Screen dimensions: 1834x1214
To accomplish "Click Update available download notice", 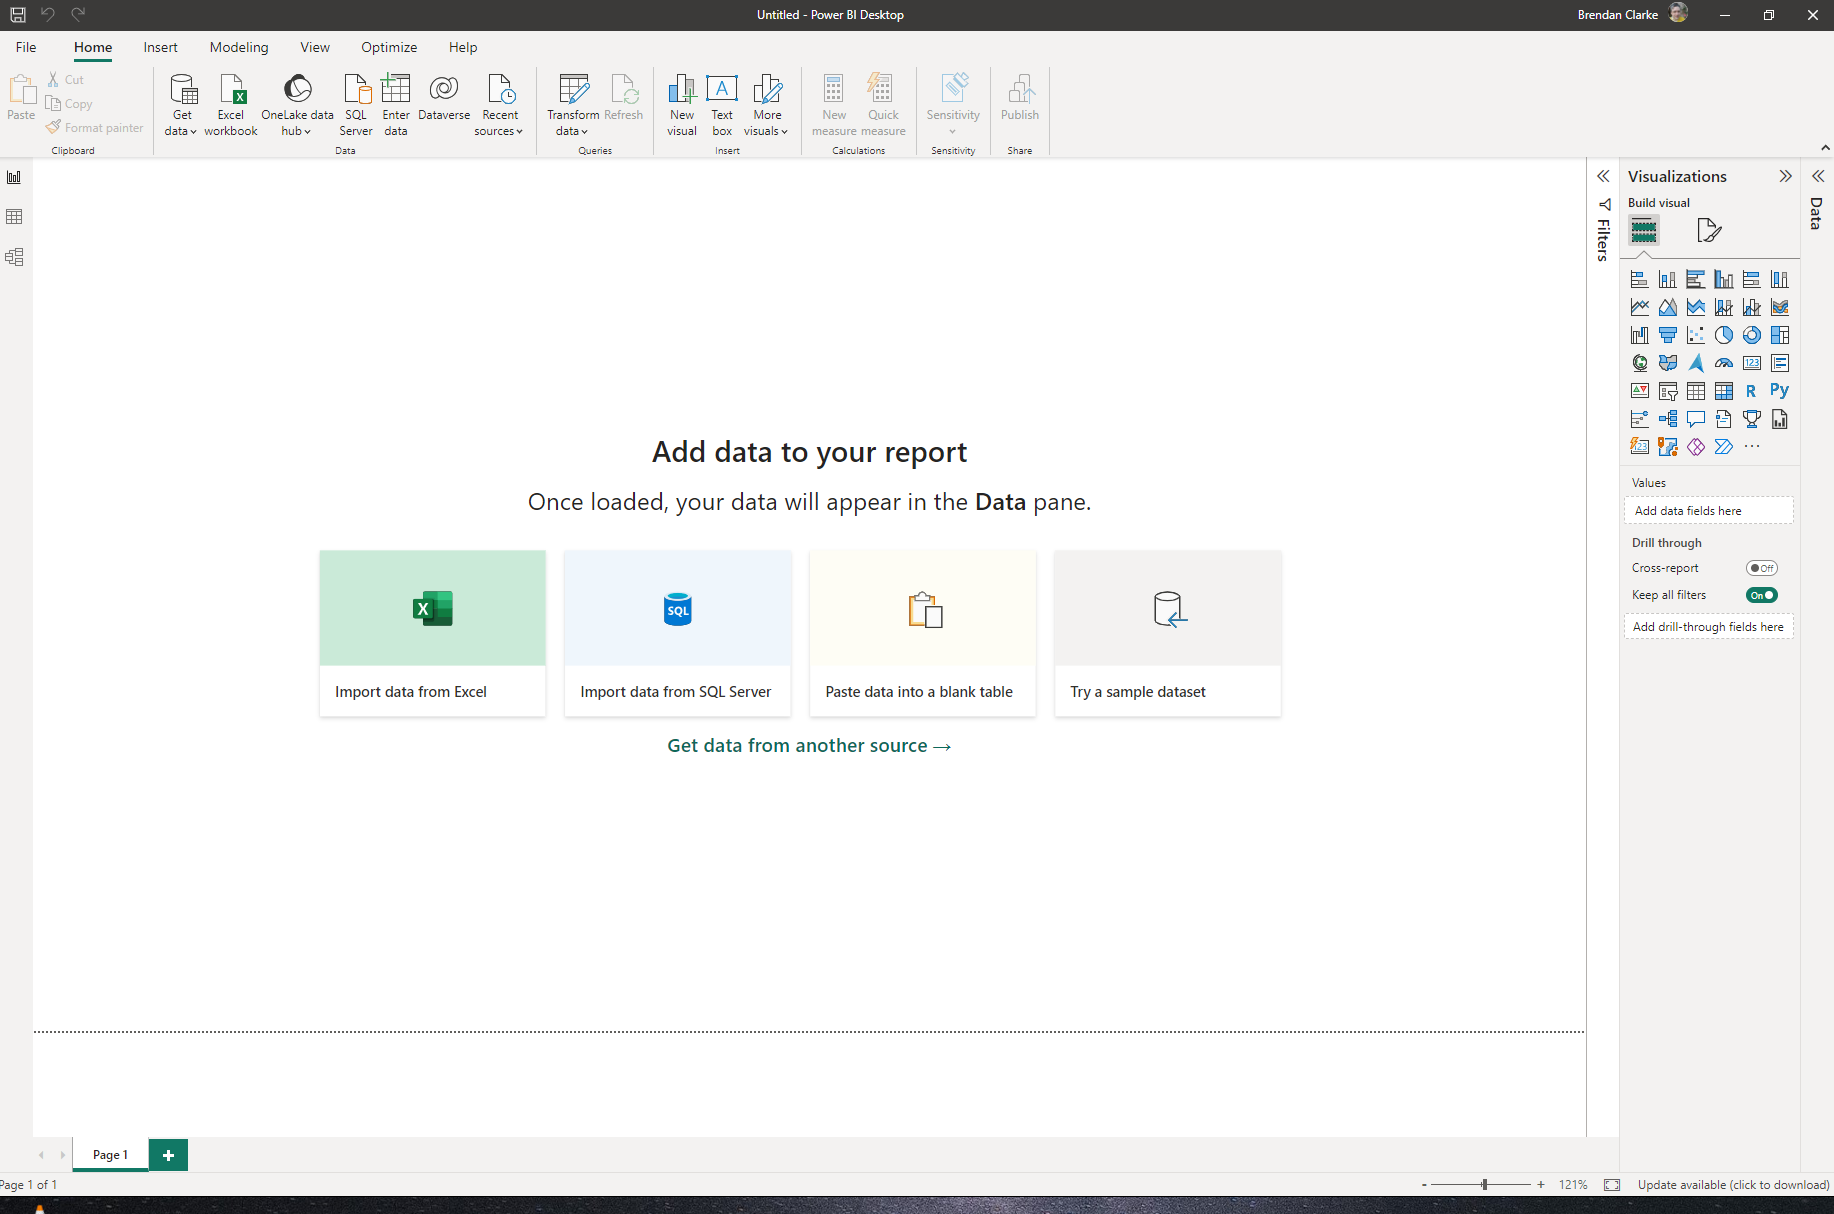I will (x=1733, y=1185).
